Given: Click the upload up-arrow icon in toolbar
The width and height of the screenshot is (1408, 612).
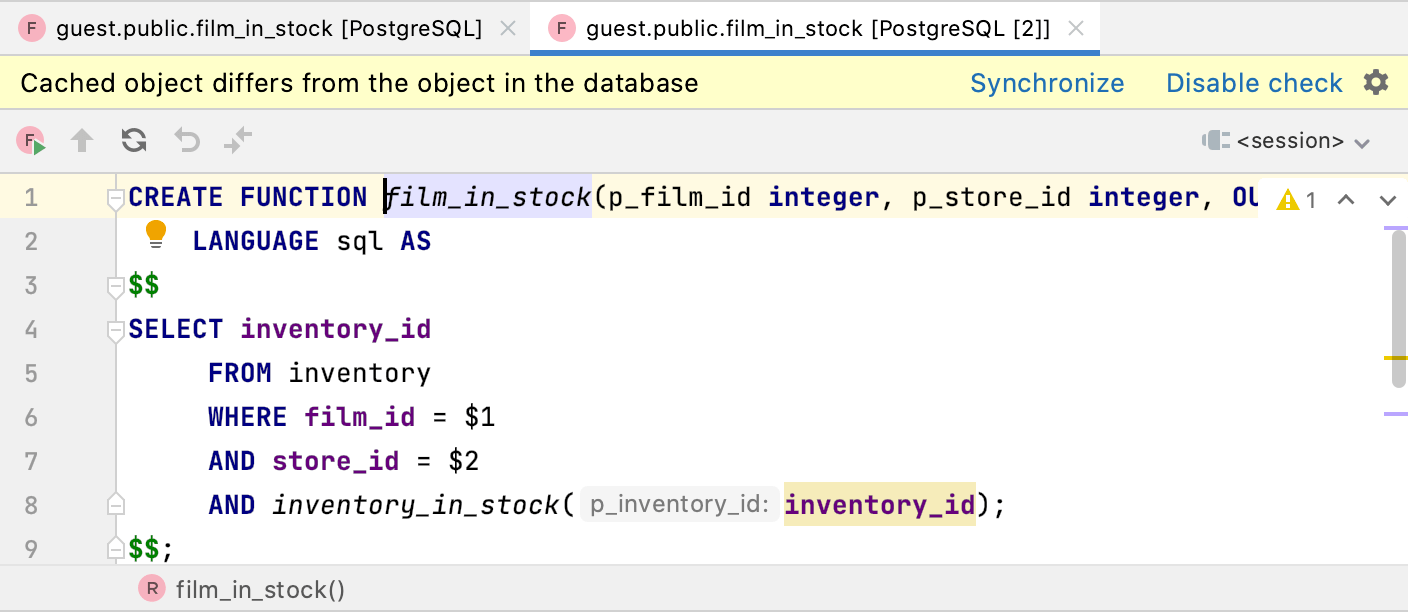Looking at the screenshot, I should pos(81,141).
